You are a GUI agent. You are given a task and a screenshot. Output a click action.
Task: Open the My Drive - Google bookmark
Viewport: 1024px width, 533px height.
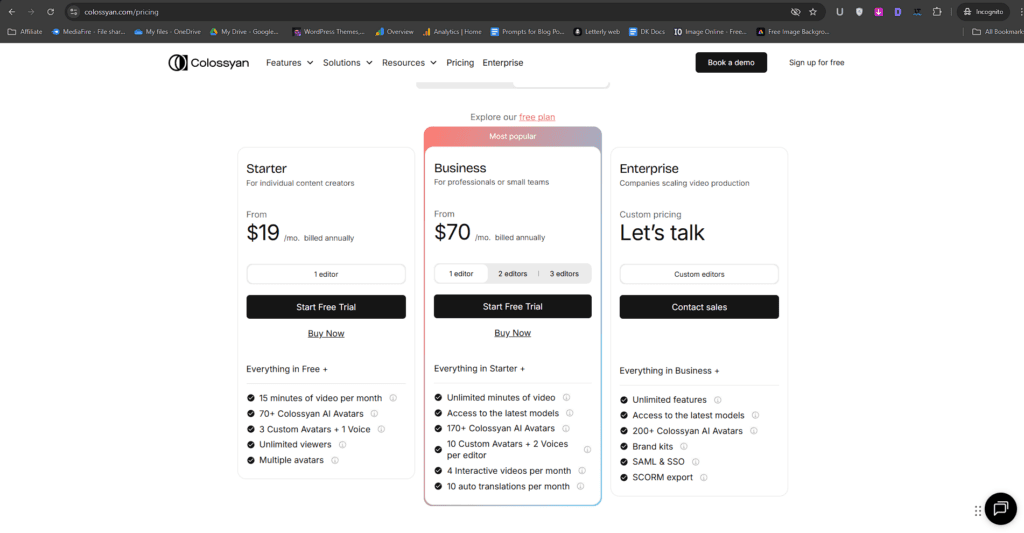[x=244, y=31]
